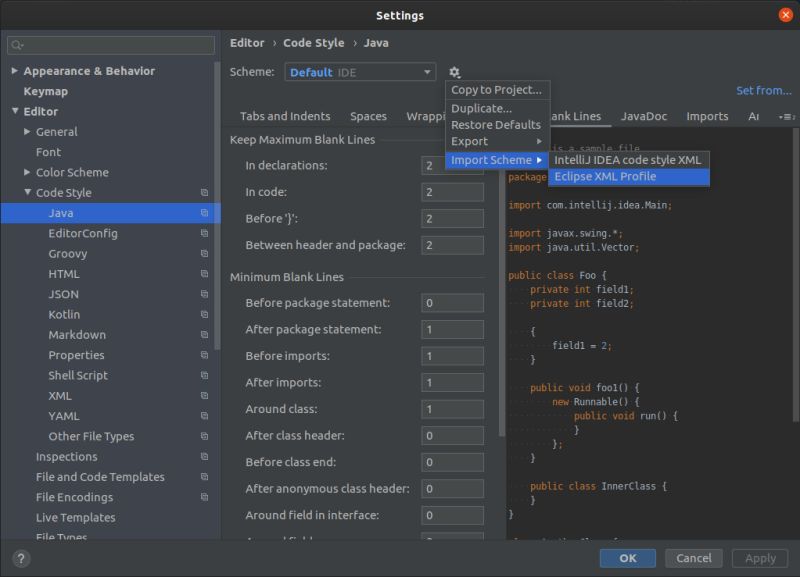Click the Cancel button
The height and width of the screenshot is (577, 800).
point(694,558)
